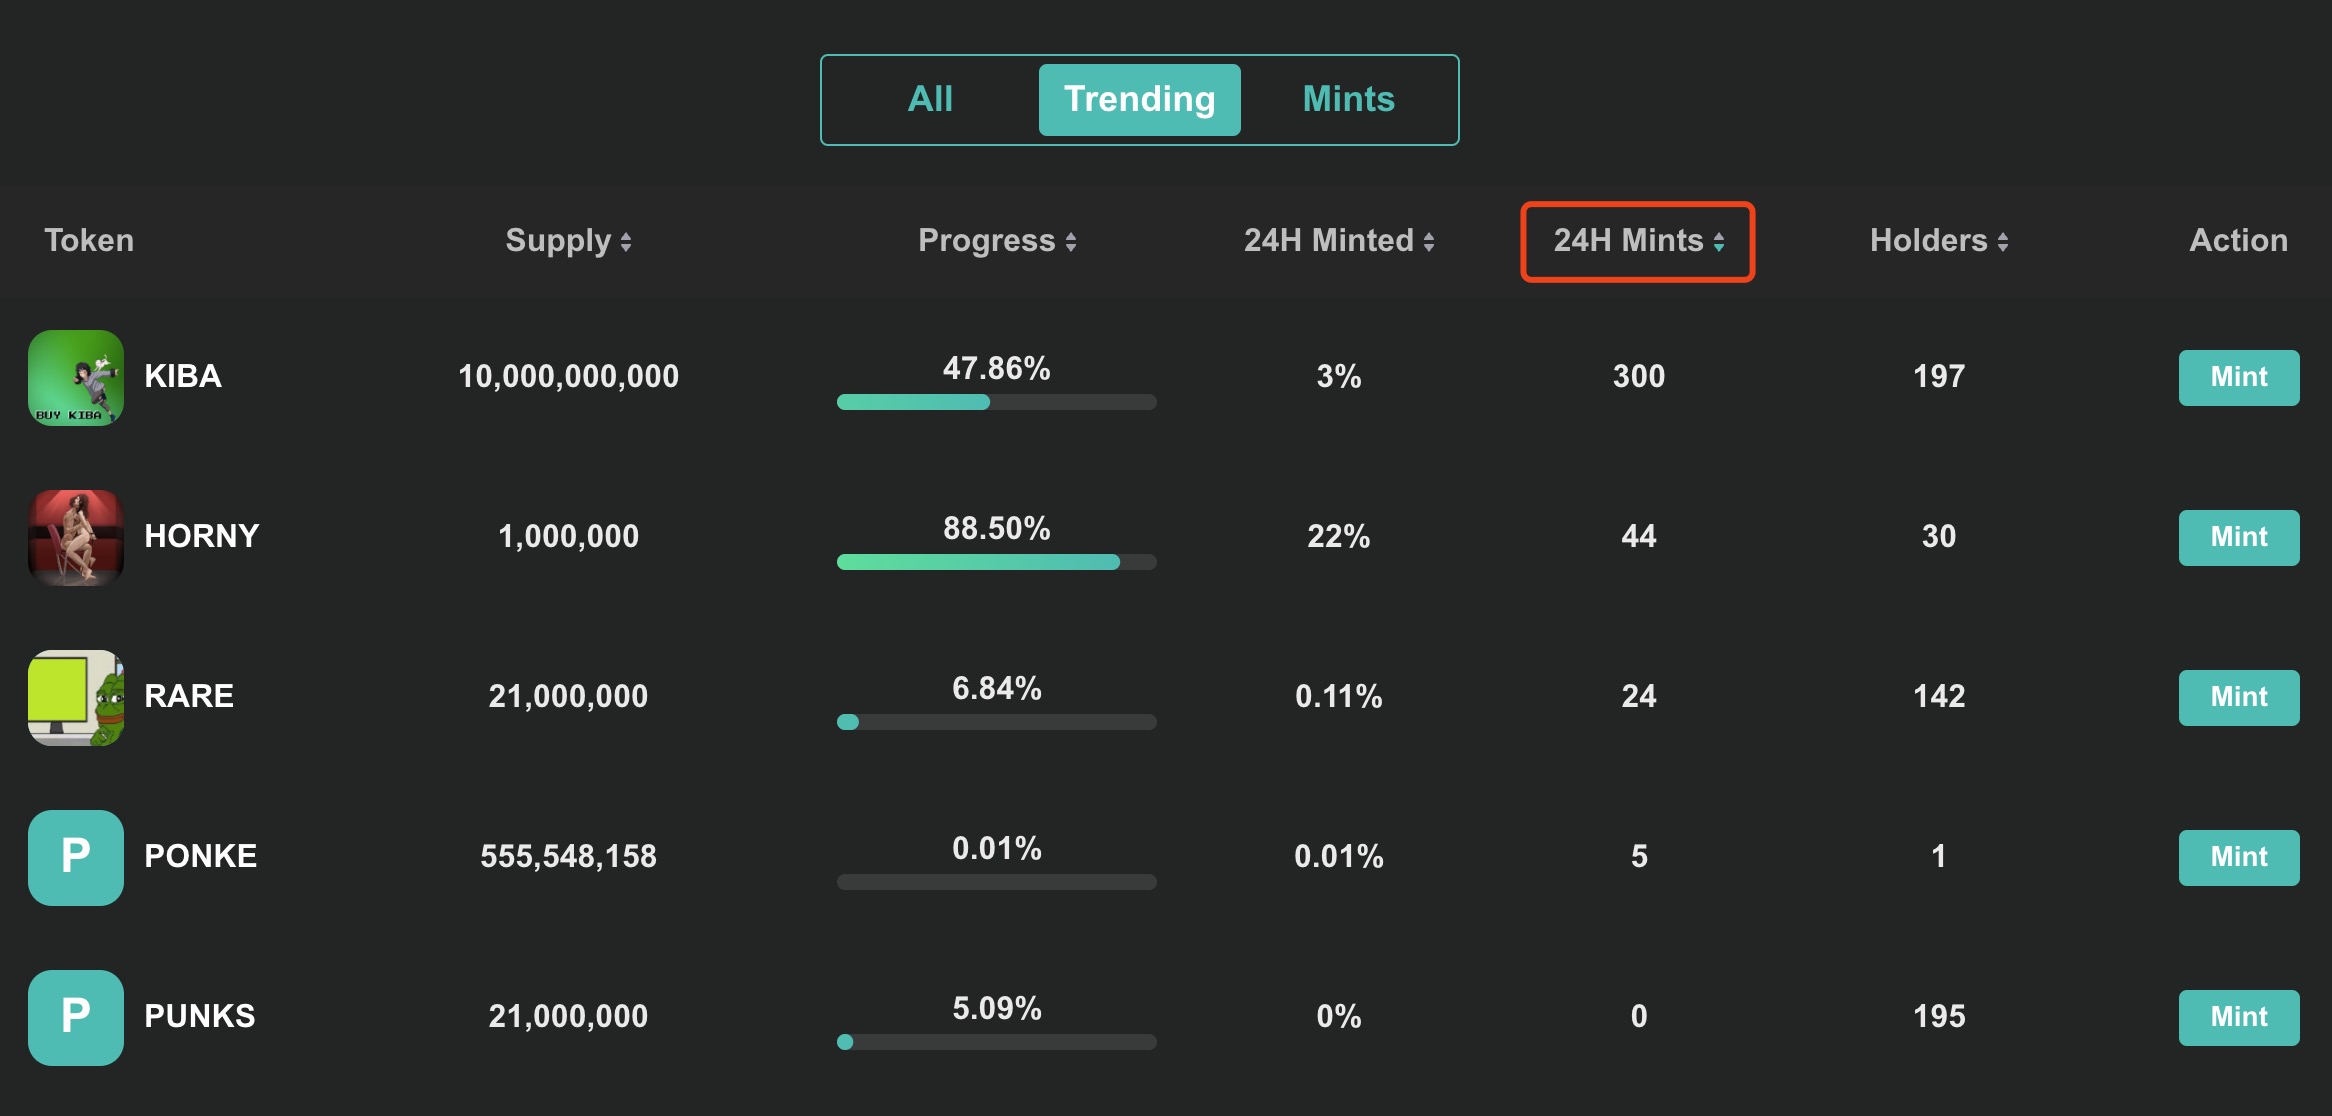Sort by 24H Minted column
The image size is (2332, 1116).
pyautogui.click(x=1339, y=241)
